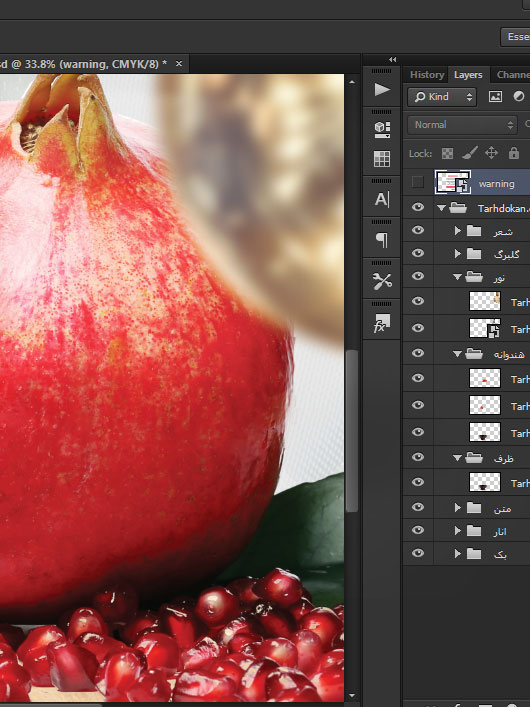Hide the گلبرگ group
Viewport: 530px width, 707px height.
[x=418, y=253]
